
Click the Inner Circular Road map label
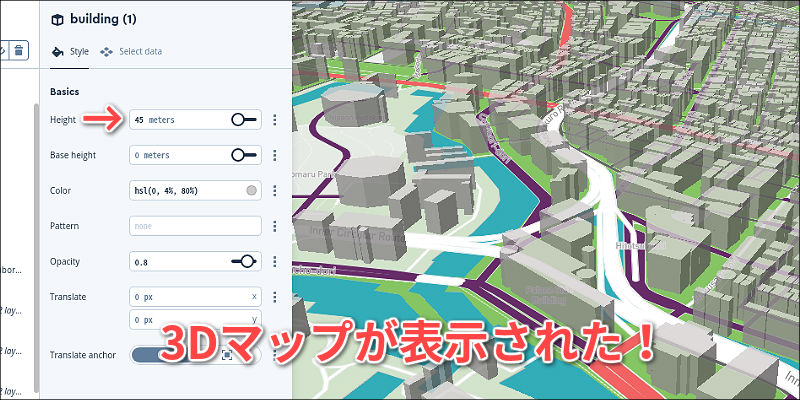[357, 236]
